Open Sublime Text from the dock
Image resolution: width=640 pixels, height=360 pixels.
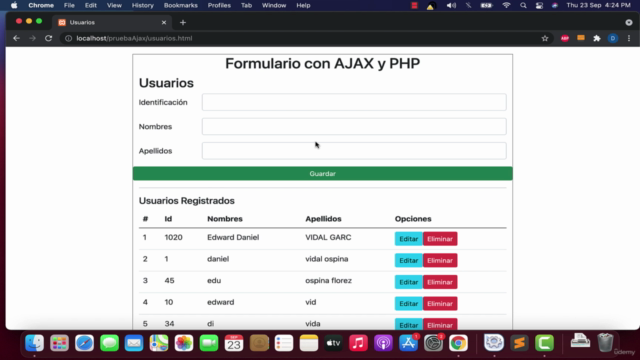pyautogui.click(x=519, y=343)
